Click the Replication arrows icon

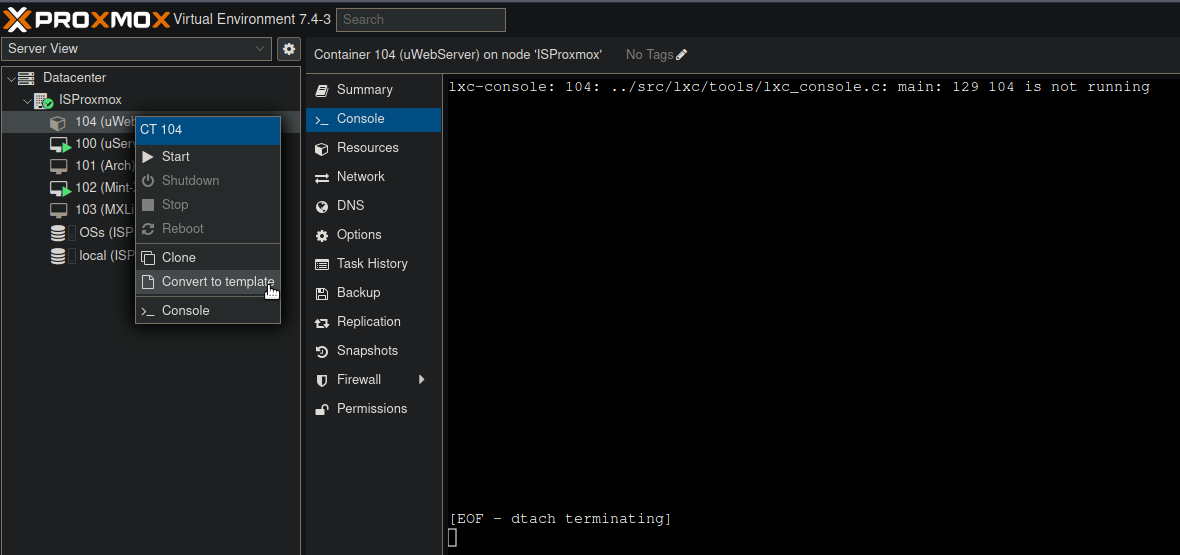click(x=322, y=322)
